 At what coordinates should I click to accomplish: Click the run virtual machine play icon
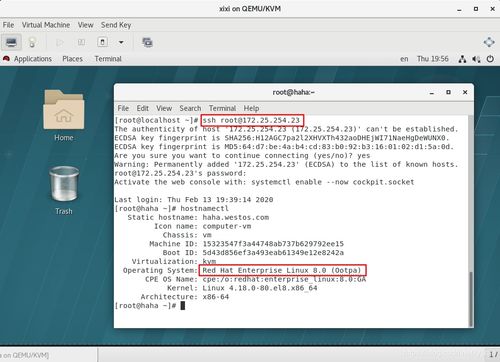click(x=60, y=42)
